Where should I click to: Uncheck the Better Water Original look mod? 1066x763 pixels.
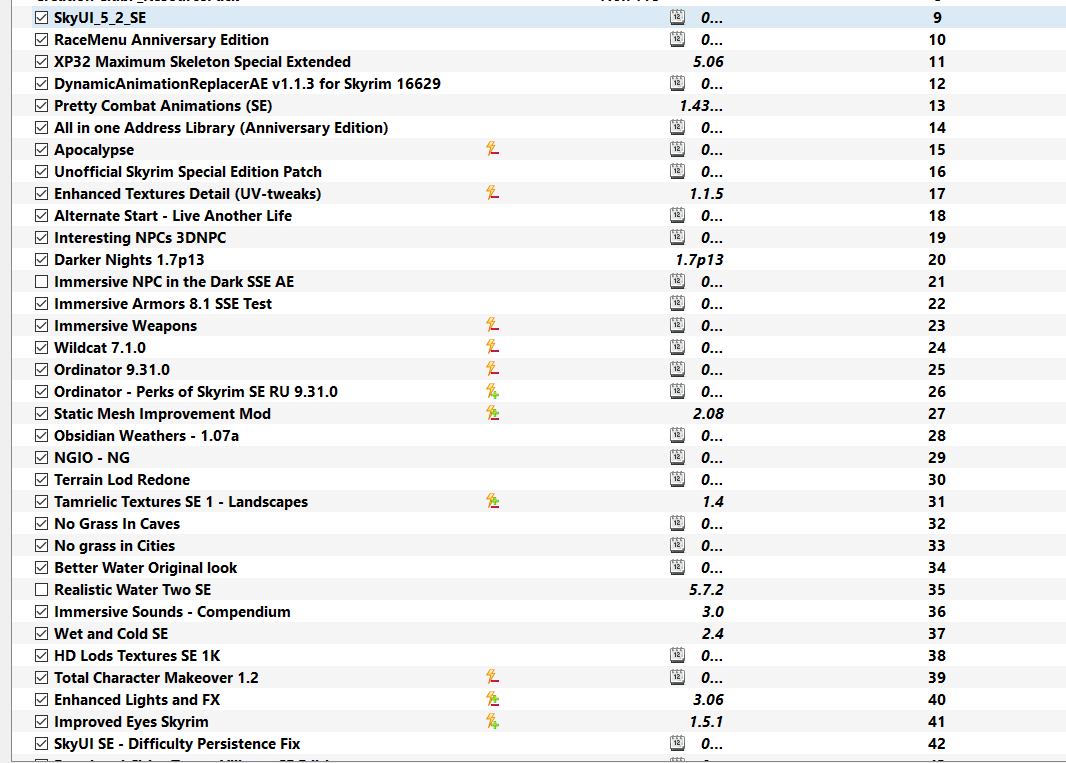coord(41,568)
